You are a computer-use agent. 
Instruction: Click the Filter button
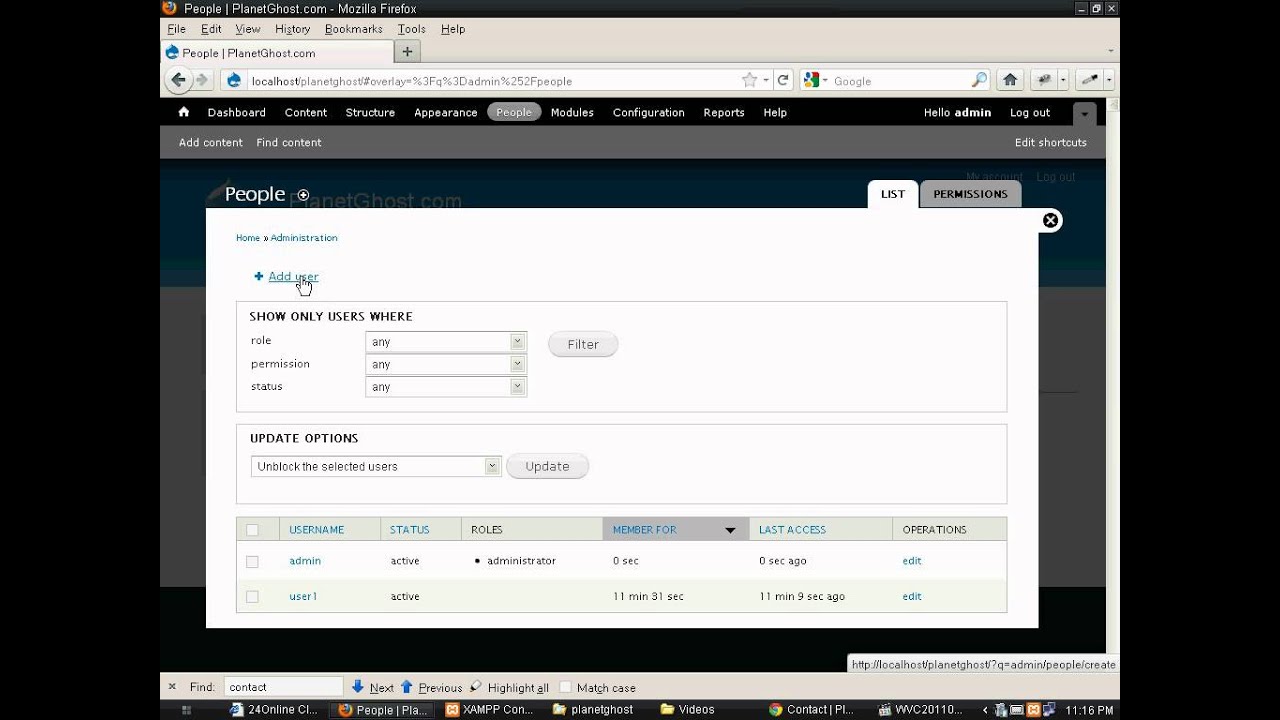click(583, 344)
